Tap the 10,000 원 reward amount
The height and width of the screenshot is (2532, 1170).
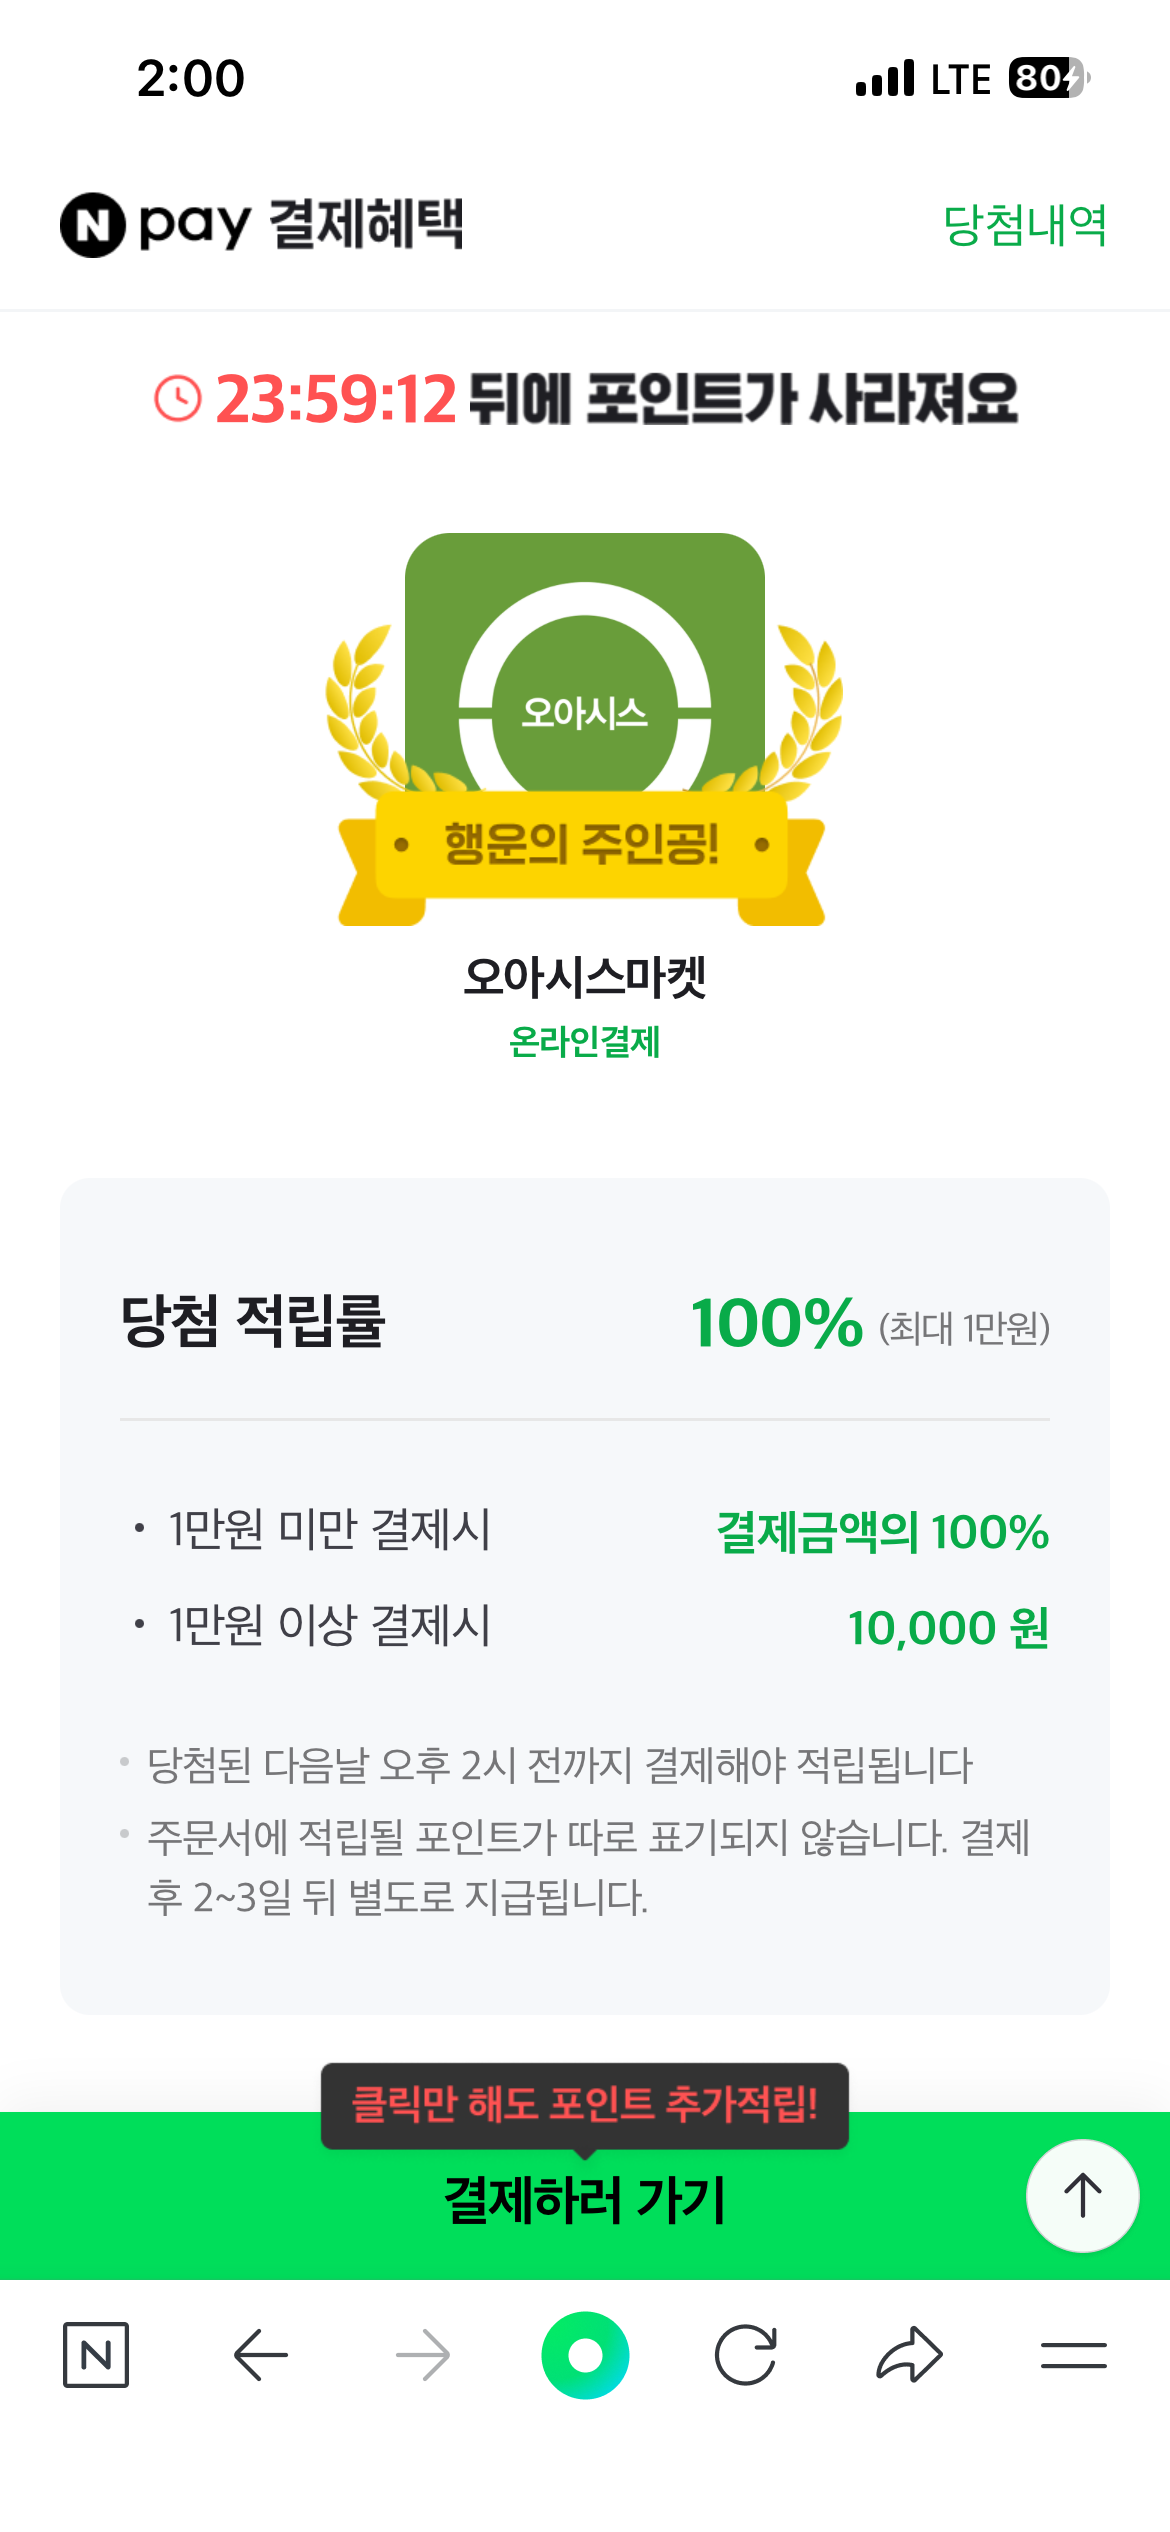[x=948, y=1627]
